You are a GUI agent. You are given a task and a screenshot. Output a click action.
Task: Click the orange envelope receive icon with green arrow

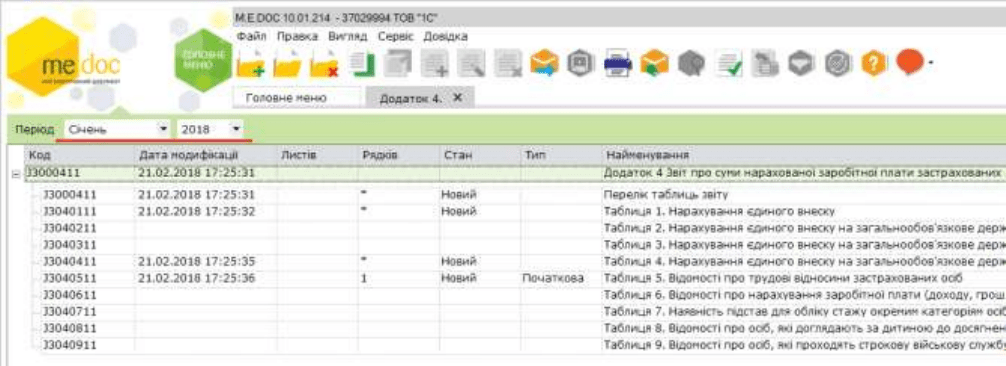coord(654,64)
